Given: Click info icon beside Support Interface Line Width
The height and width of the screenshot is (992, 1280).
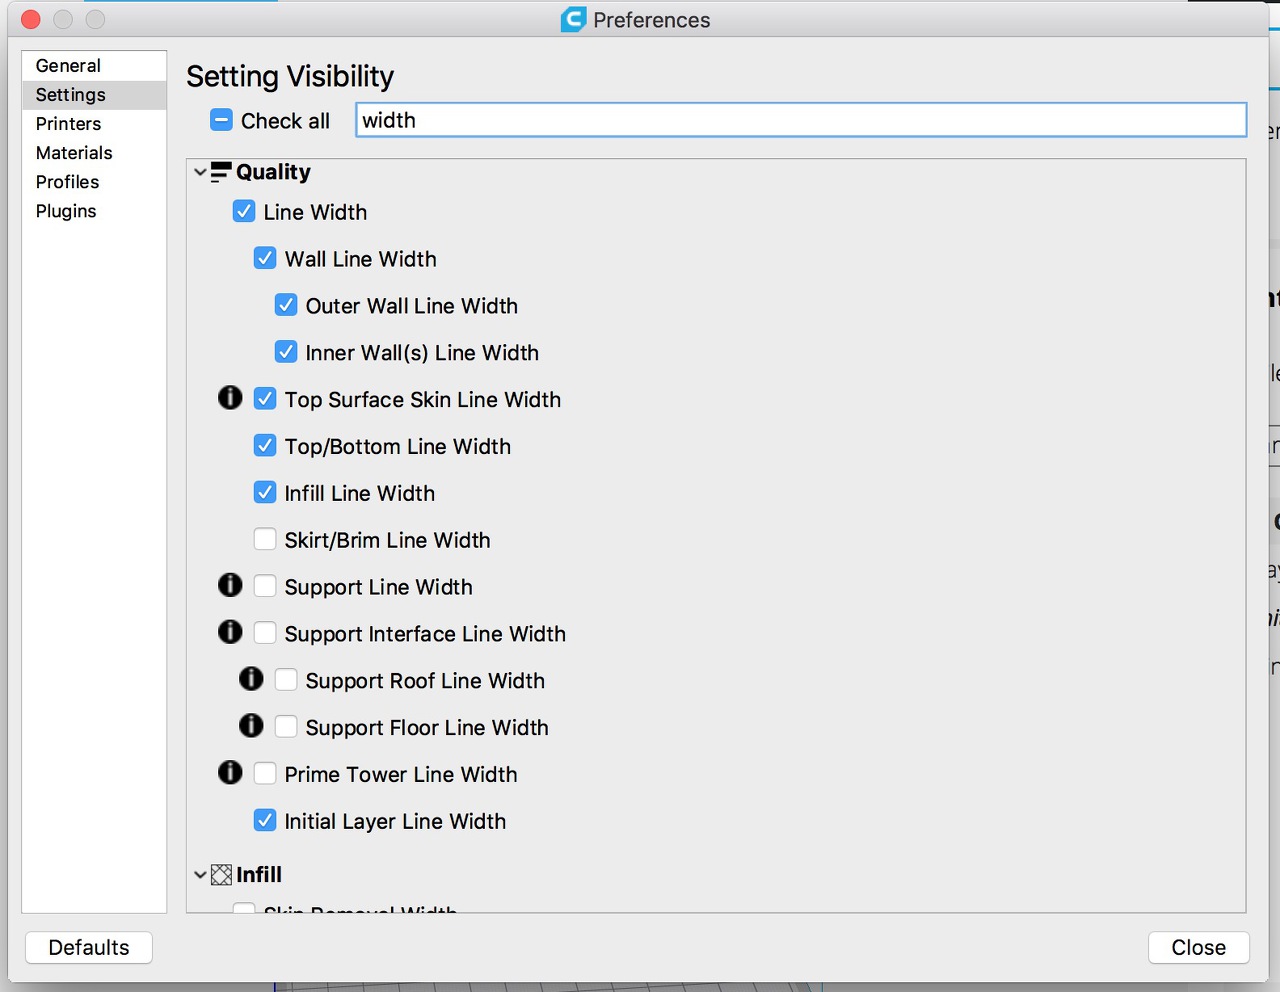Looking at the screenshot, I should coord(230,632).
